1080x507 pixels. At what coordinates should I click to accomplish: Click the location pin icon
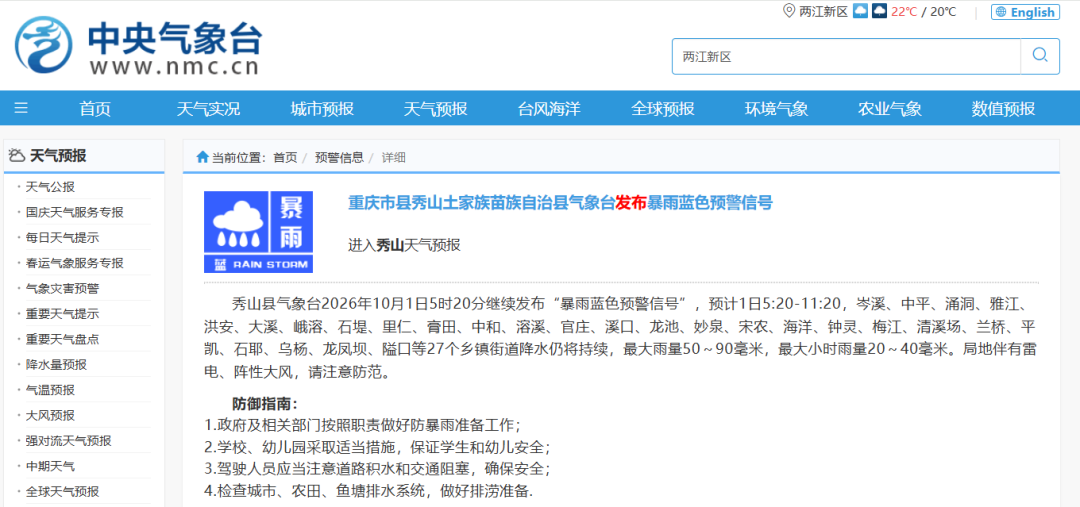tap(789, 11)
